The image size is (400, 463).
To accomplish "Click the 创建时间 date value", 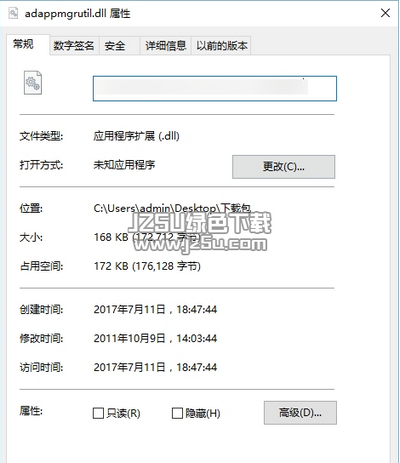I will (x=155, y=310).
